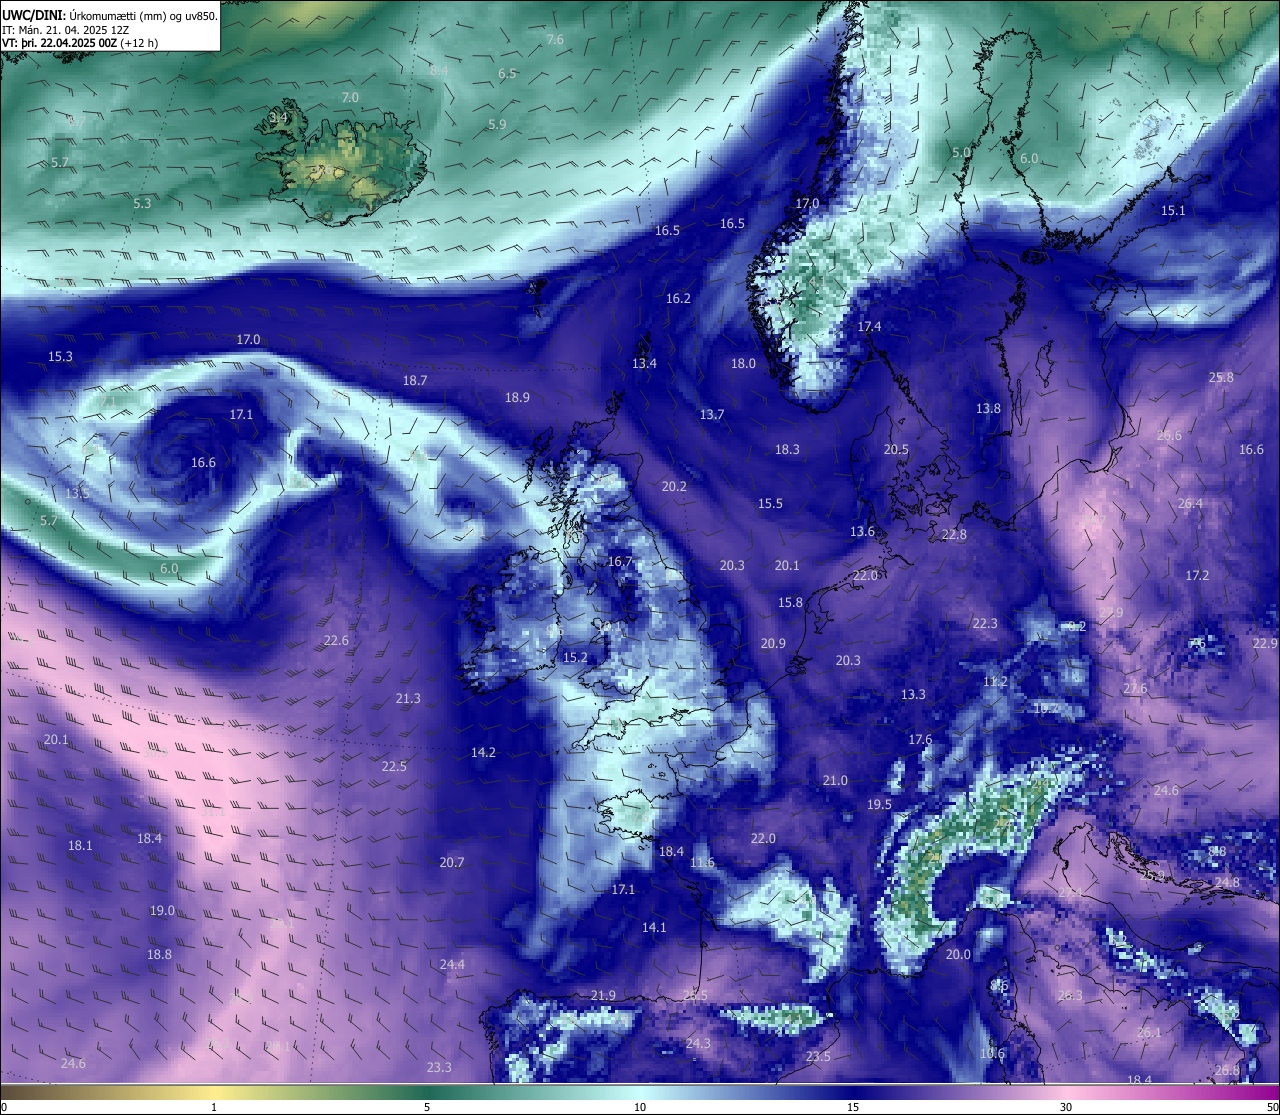Click the map value 19.0
The height and width of the screenshot is (1115, 1280).
pyautogui.click(x=162, y=910)
